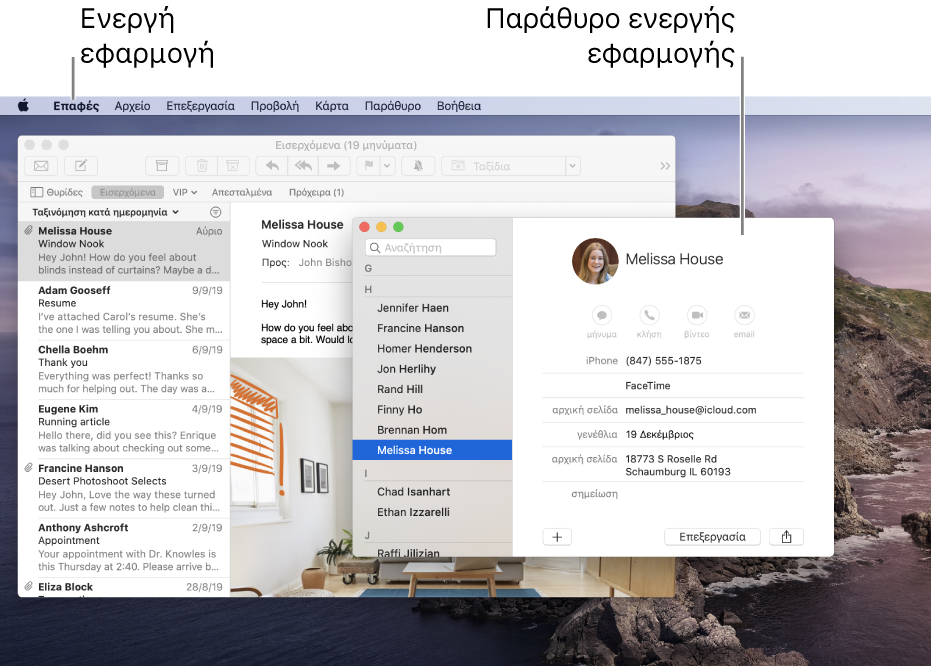Send message to Melissa House via μήνυμα icon

(601, 315)
